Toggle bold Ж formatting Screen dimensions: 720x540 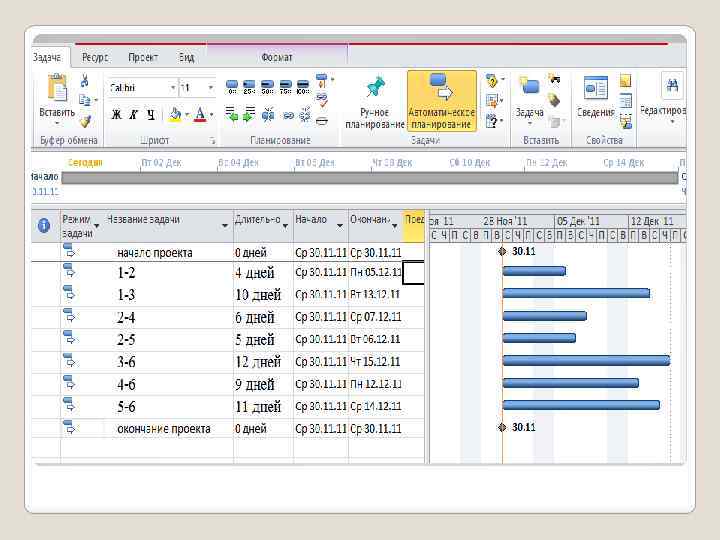coord(116,115)
